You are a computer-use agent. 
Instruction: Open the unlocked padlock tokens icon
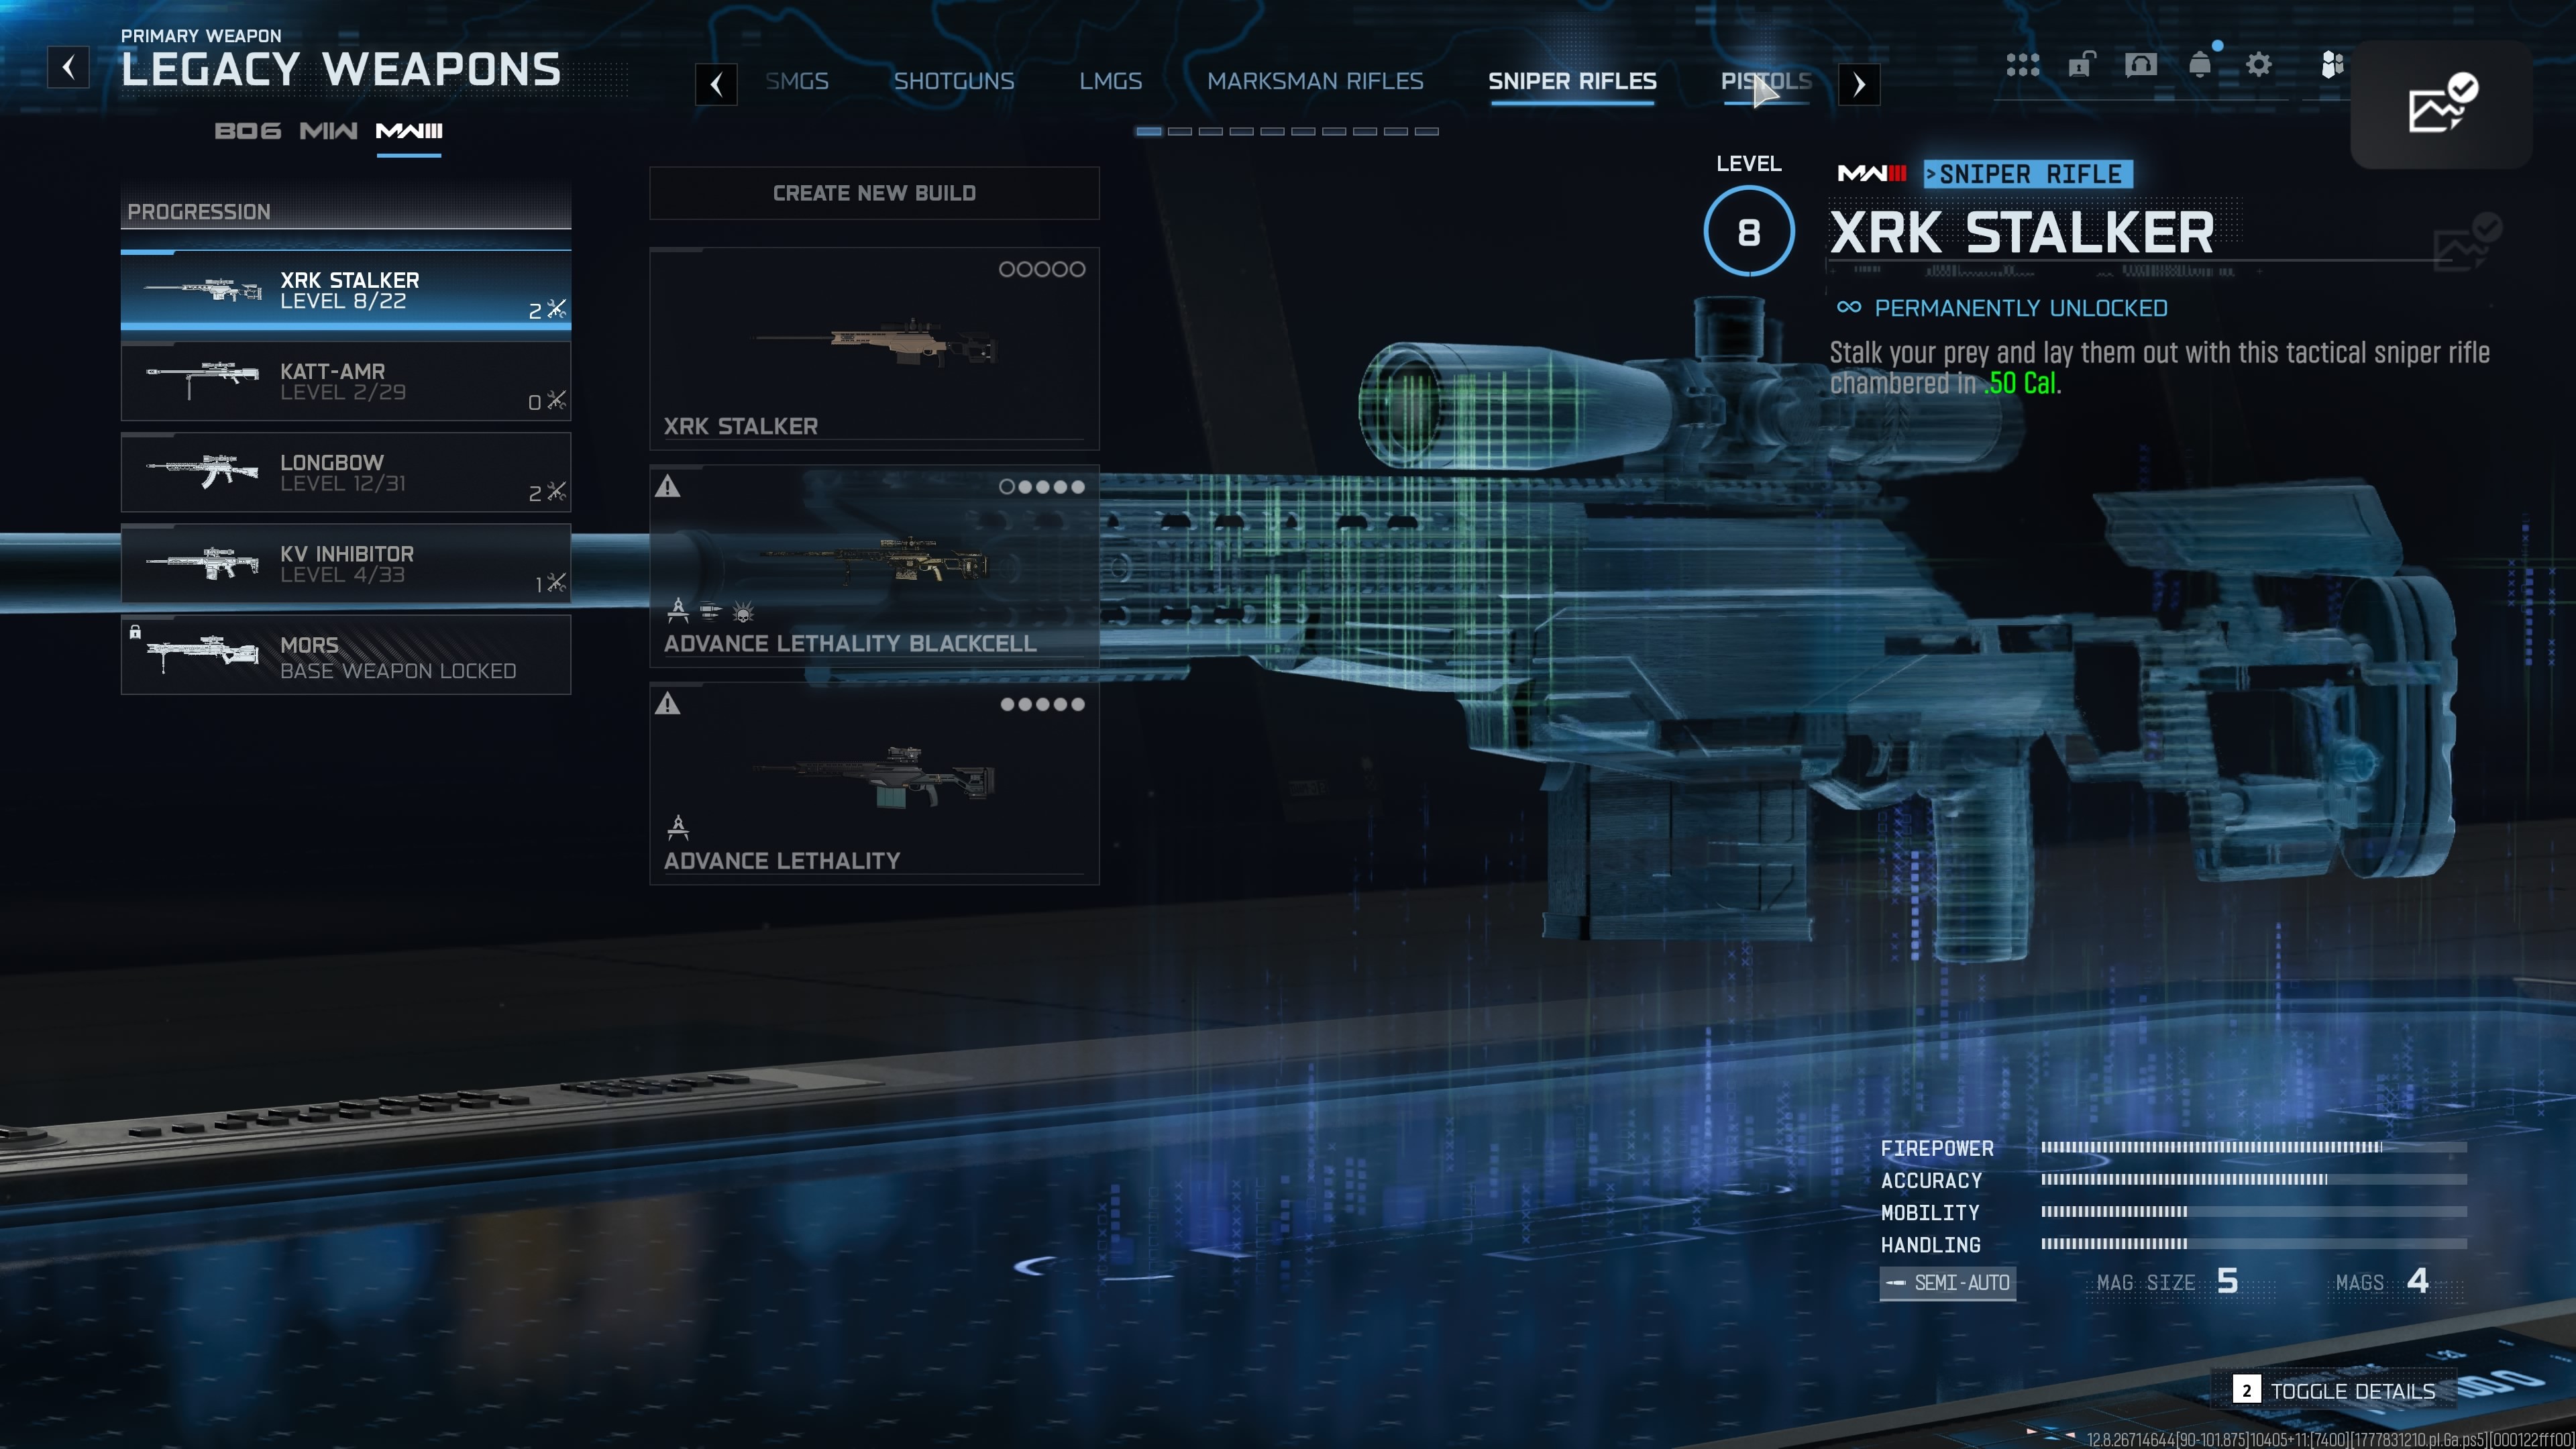click(2081, 65)
